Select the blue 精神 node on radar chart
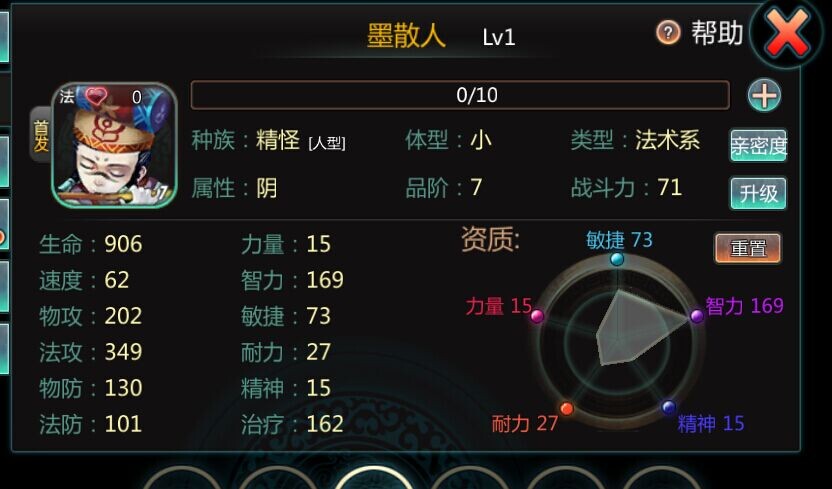The width and height of the screenshot is (832, 489). coord(668,407)
